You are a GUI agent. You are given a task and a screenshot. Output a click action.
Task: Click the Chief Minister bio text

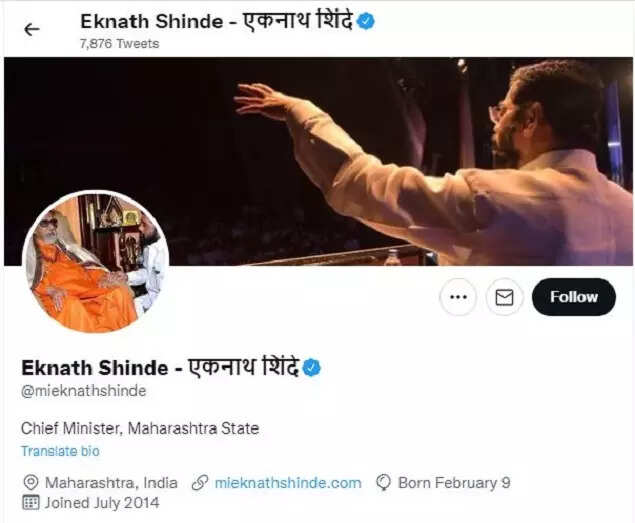(140, 428)
